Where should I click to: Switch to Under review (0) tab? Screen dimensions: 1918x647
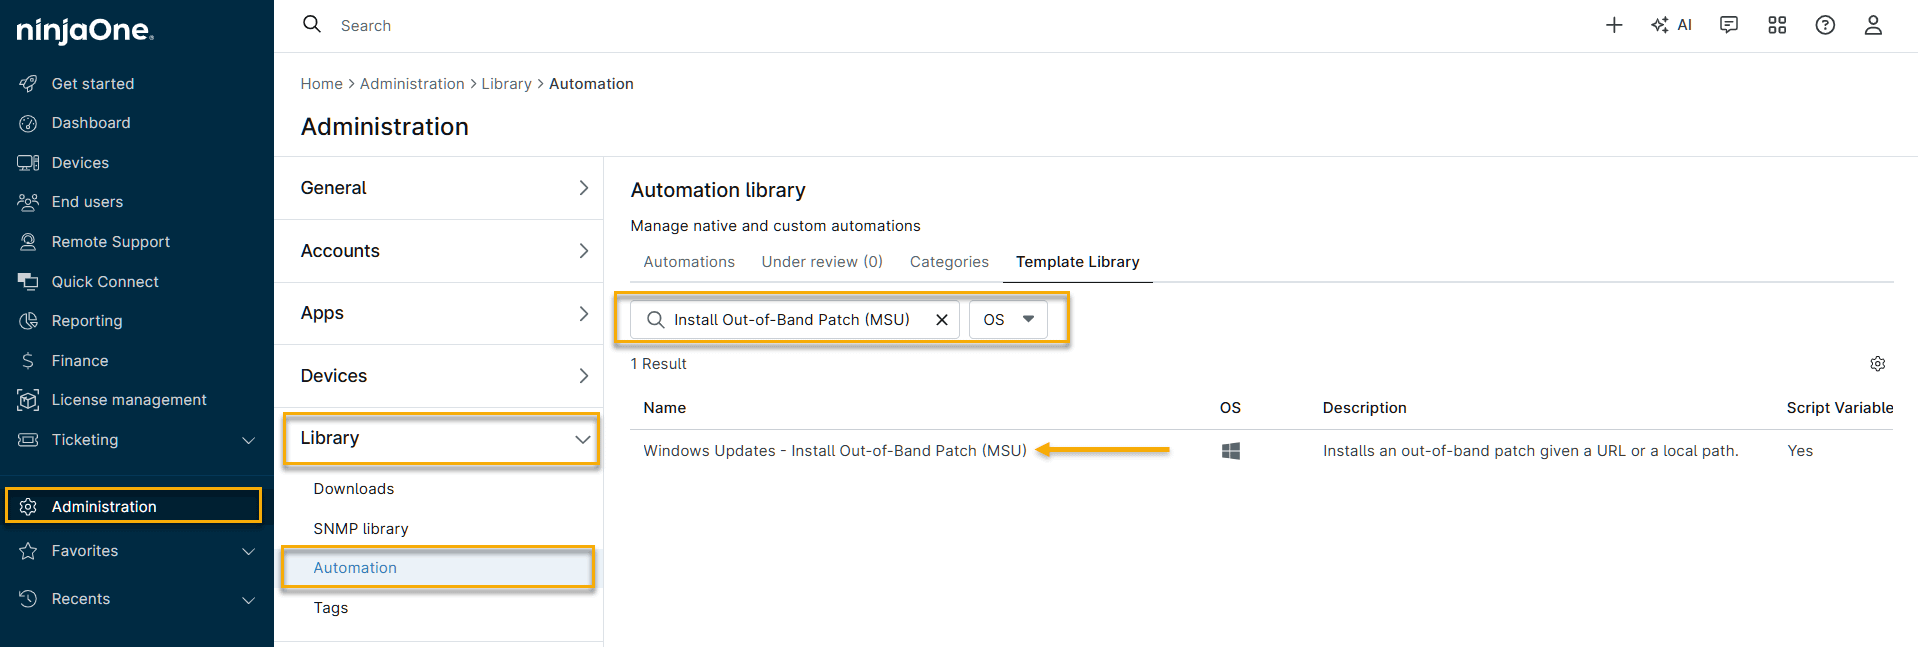tap(822, 262)
